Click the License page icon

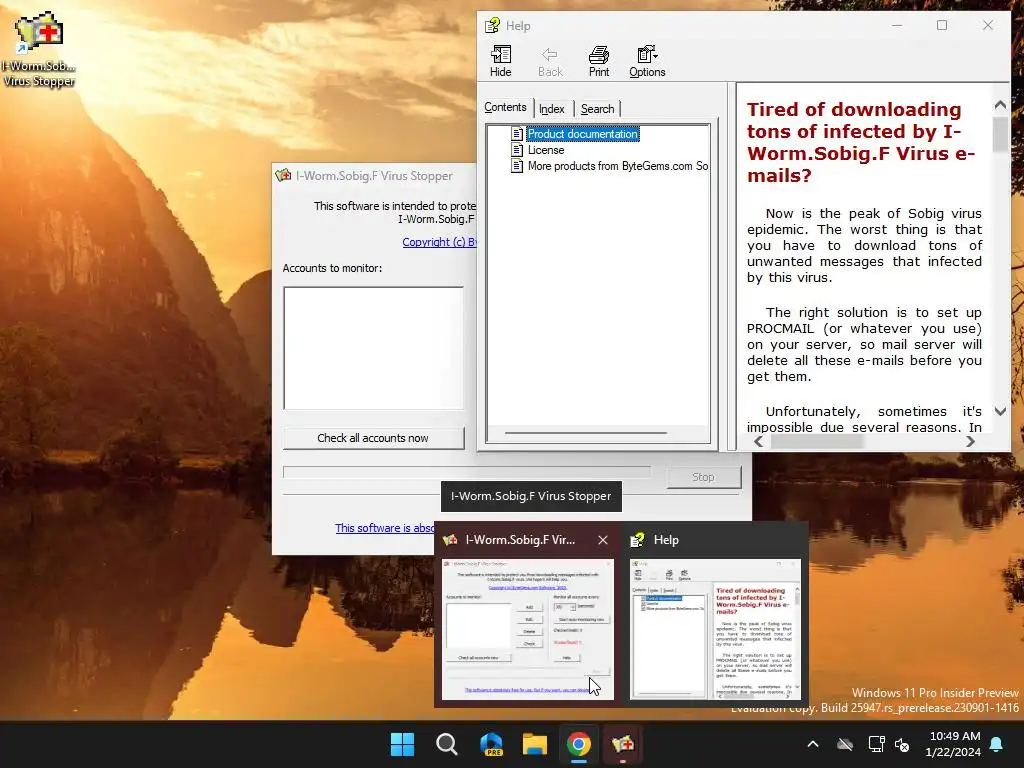517,150
